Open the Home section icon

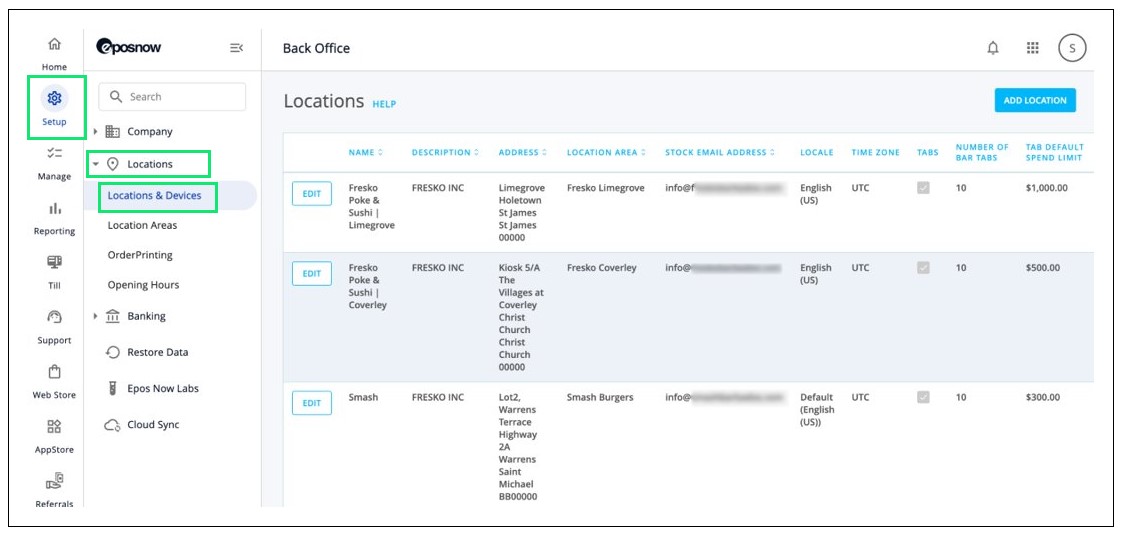[x=54, y=44]
